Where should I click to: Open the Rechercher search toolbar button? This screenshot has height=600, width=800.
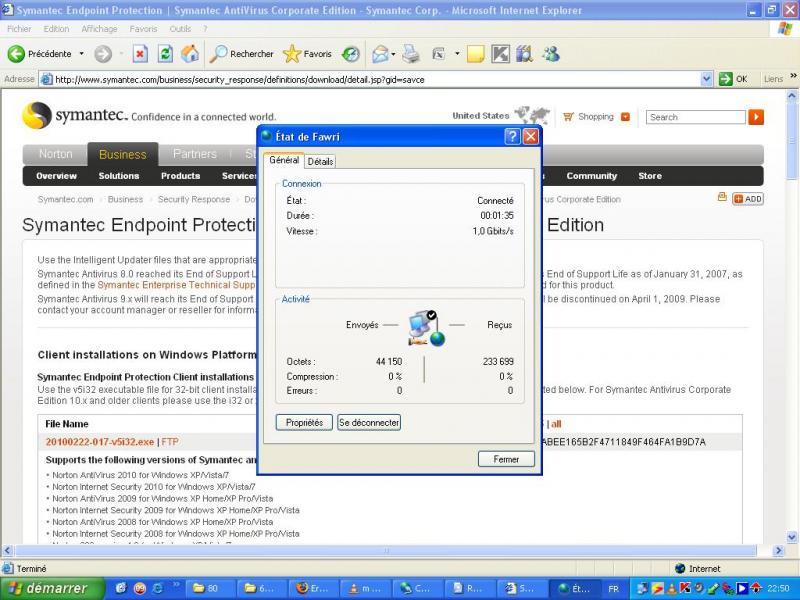242,54
